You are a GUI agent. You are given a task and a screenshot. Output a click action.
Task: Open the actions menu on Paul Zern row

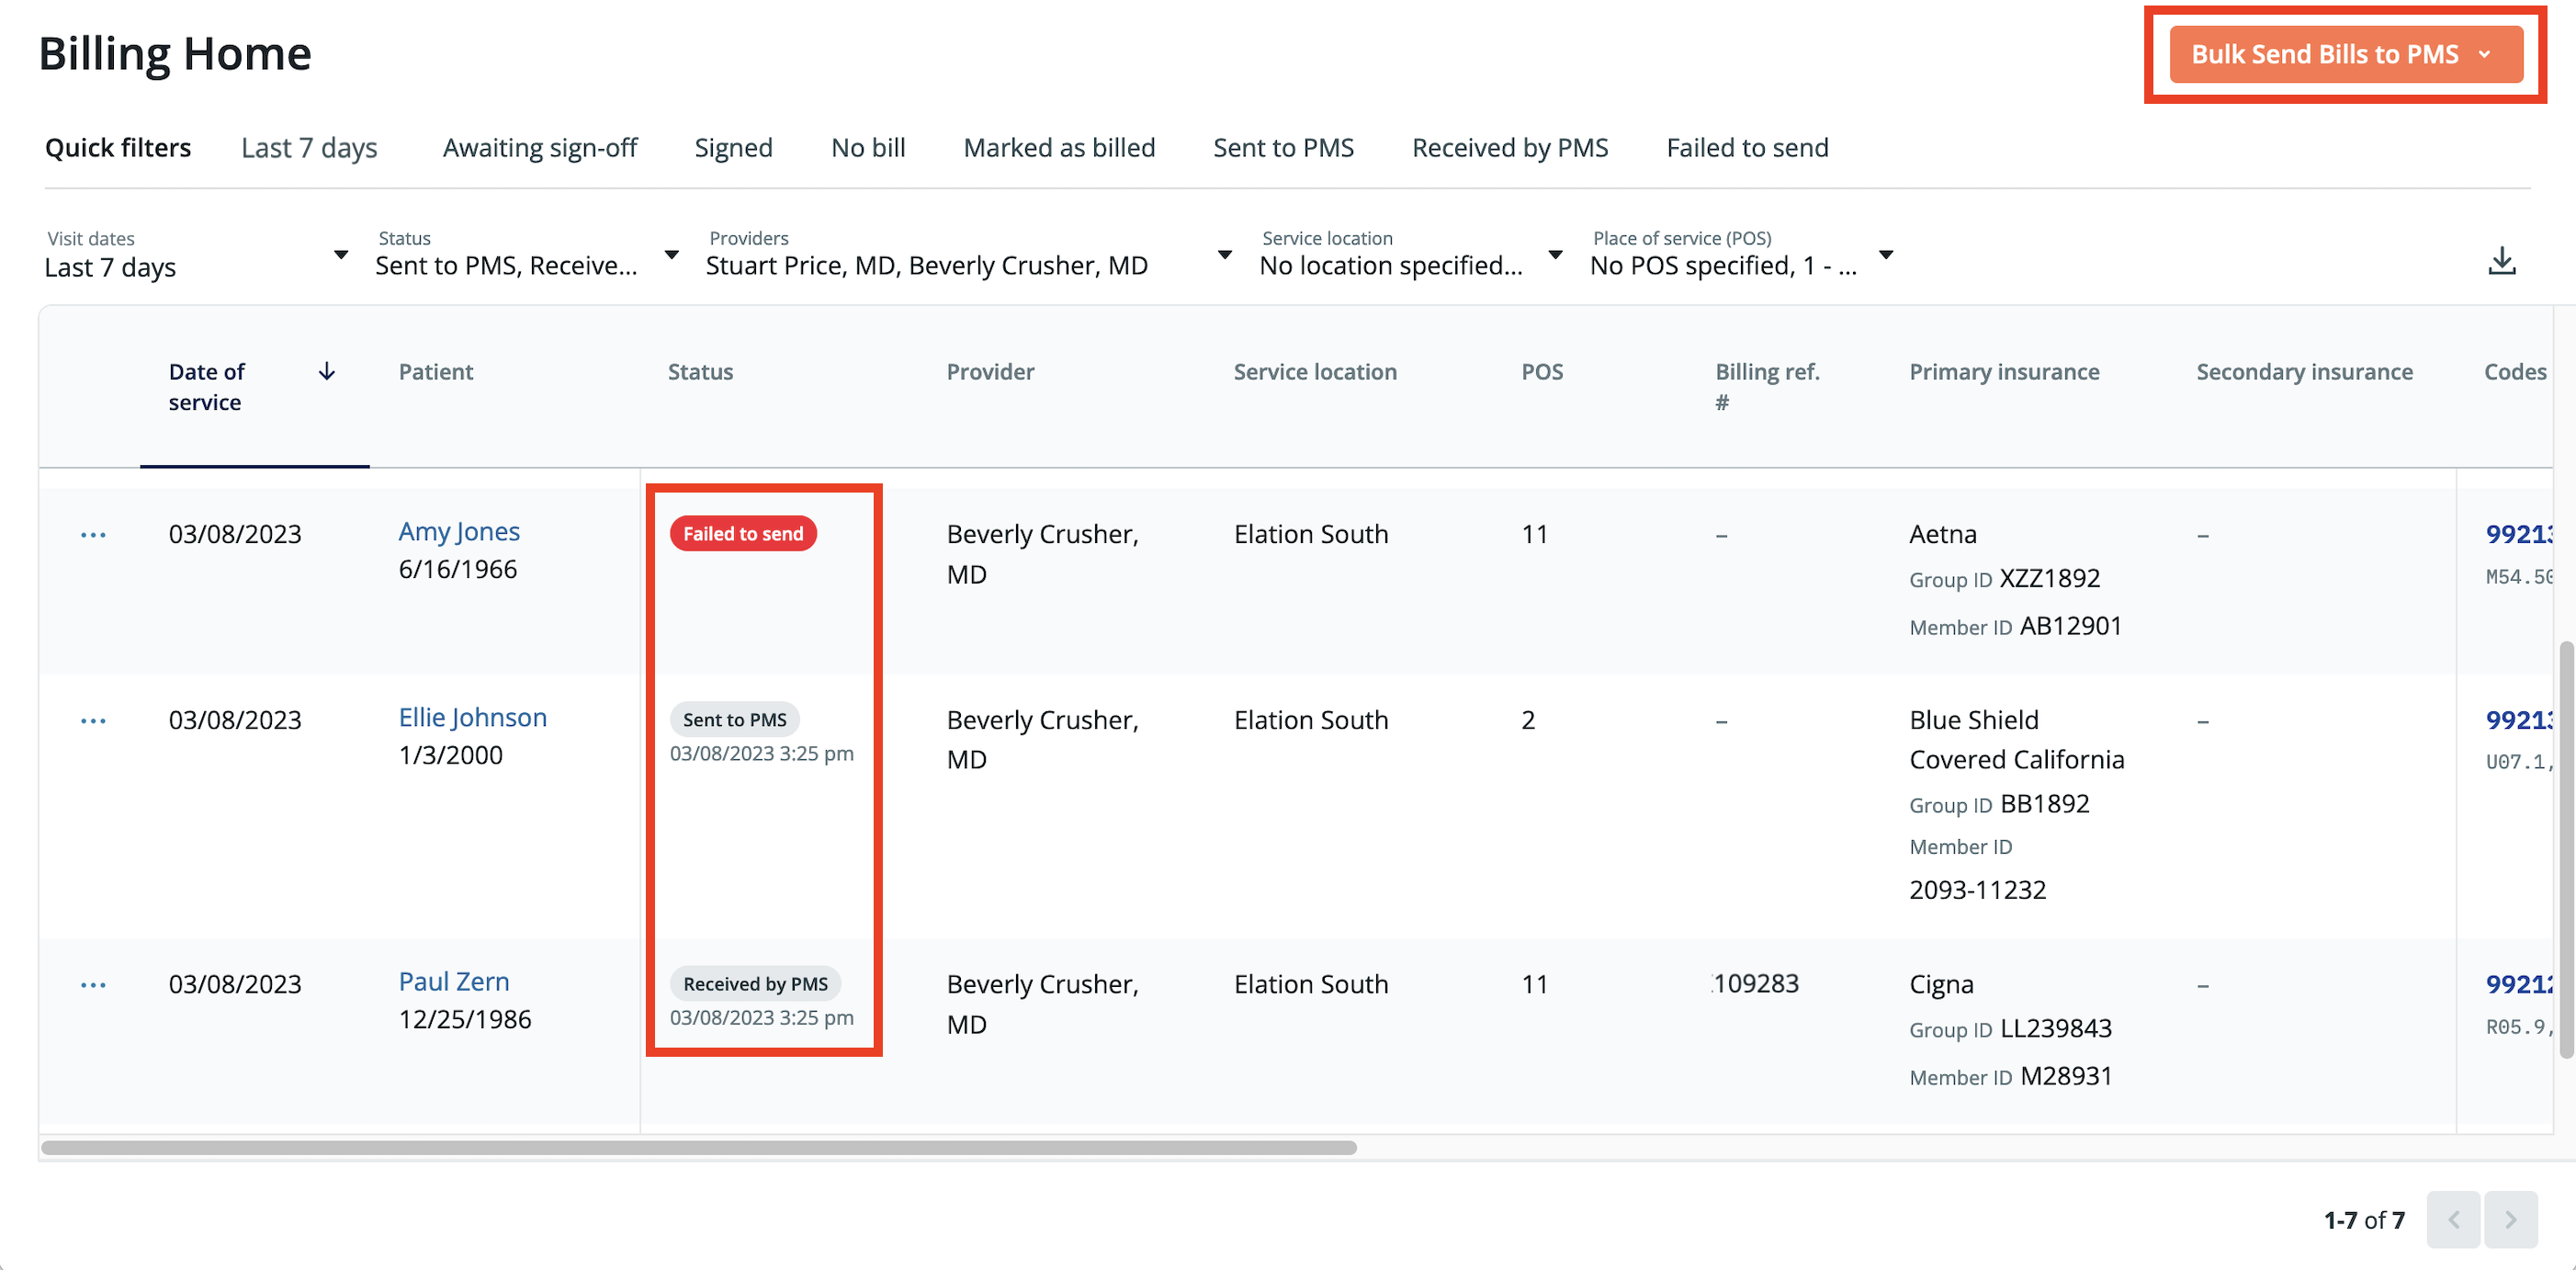coord(93,984)
